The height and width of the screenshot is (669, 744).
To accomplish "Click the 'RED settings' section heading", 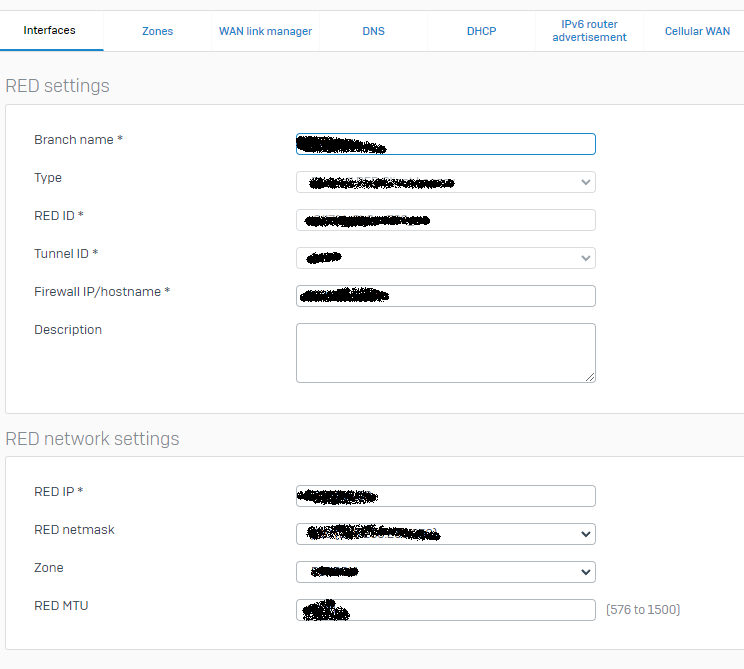I will click(x=57, y=86).
